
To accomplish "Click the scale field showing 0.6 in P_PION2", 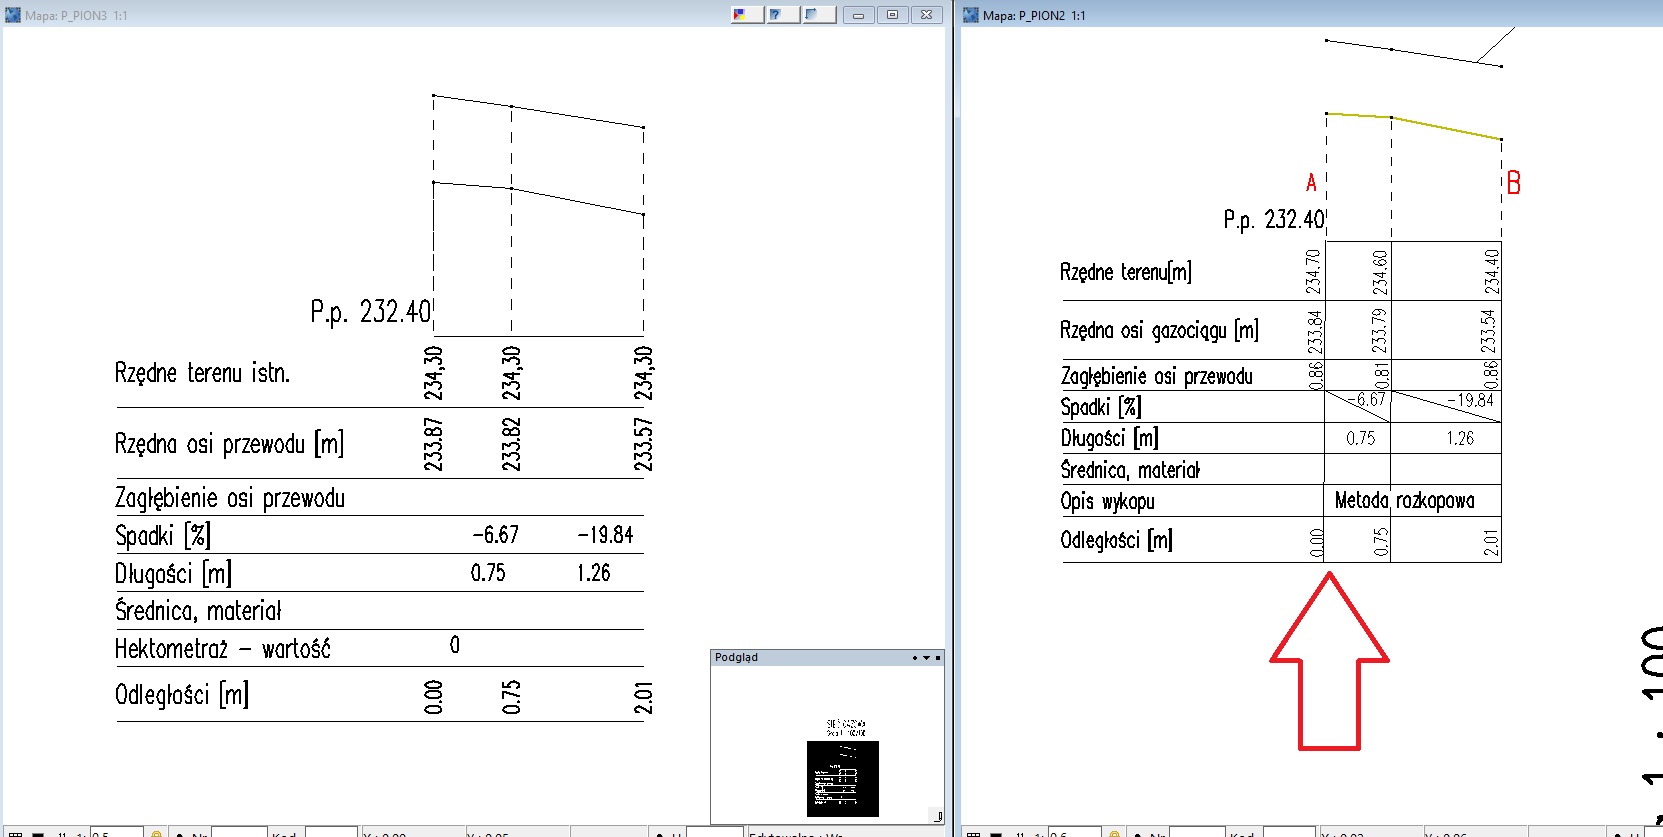I will [x=1073, y=833].
